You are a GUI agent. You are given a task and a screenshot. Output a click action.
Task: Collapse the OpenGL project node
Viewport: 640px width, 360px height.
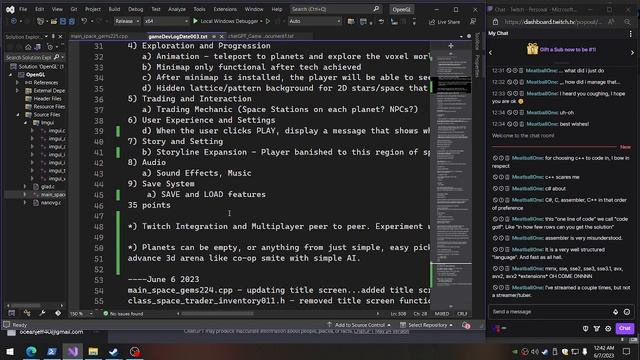11,75
